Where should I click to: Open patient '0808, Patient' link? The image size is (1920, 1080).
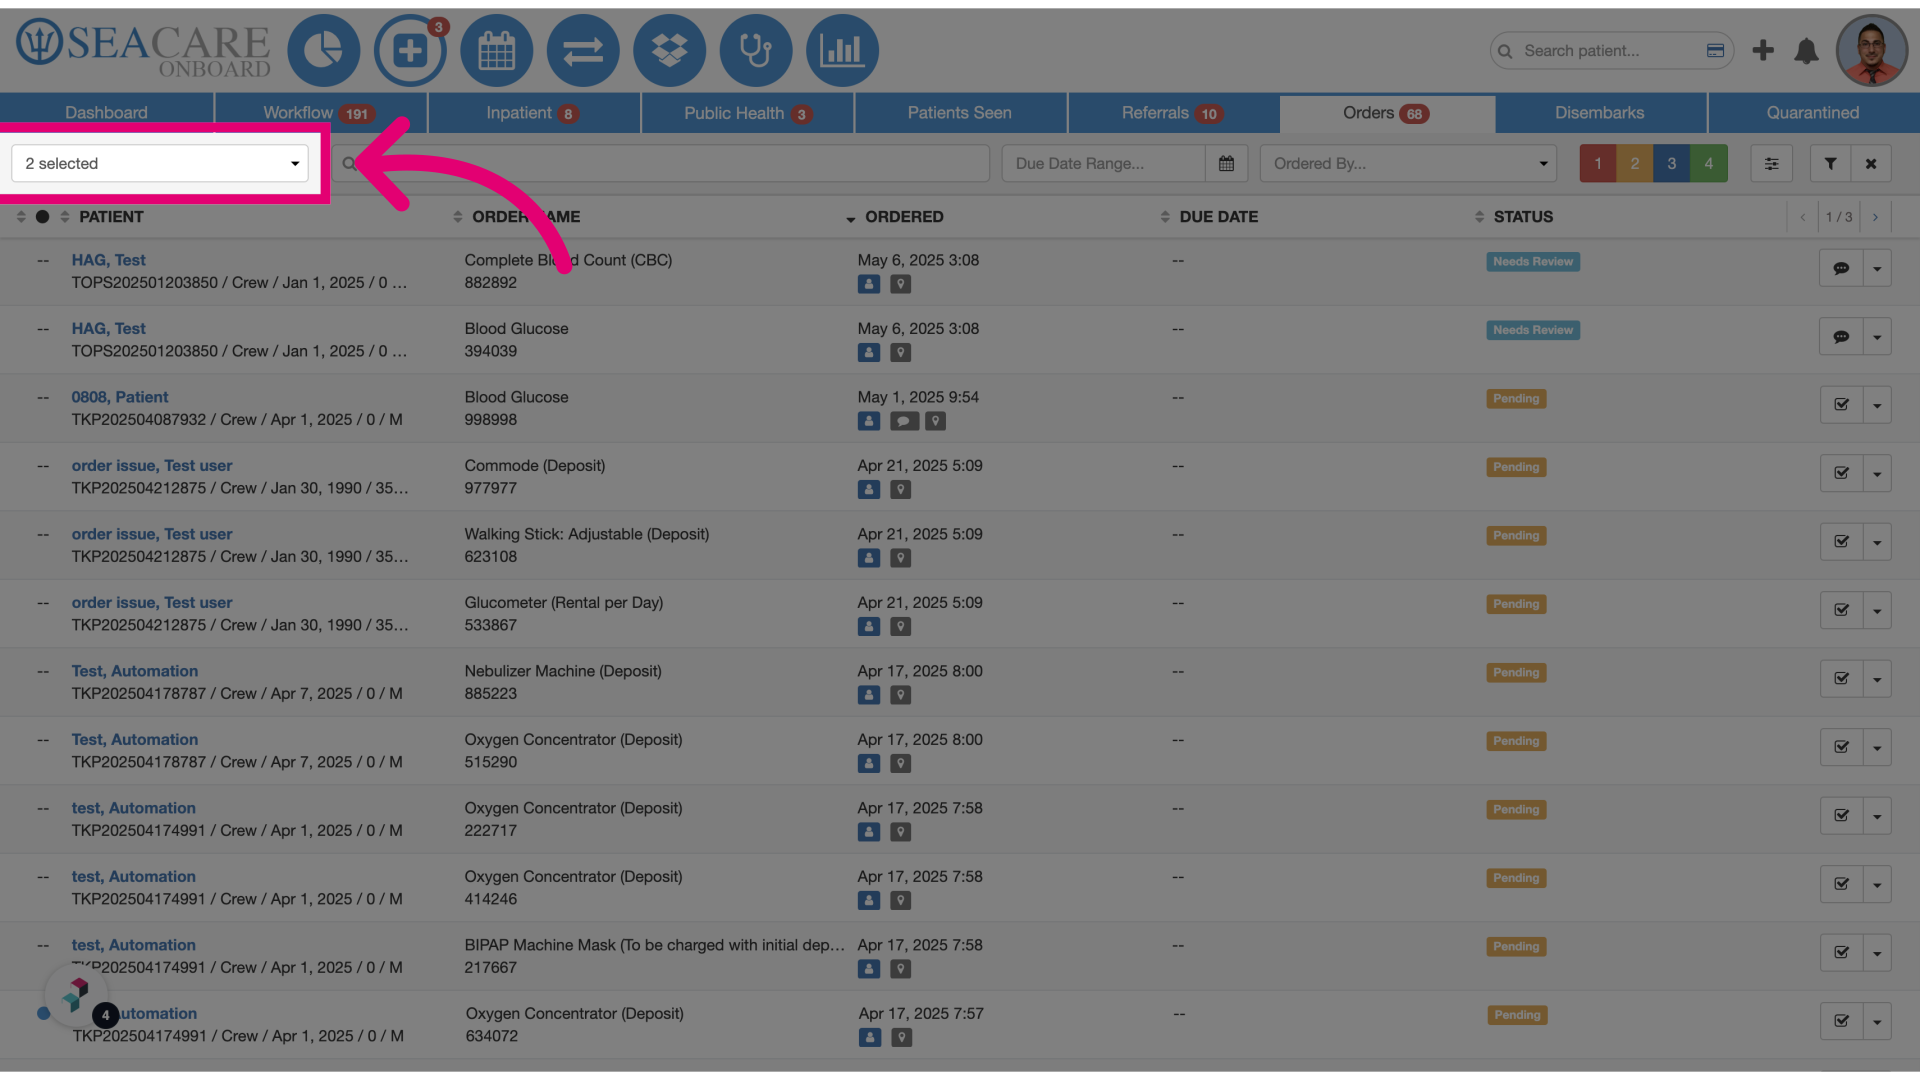click(x=120, y=397)
